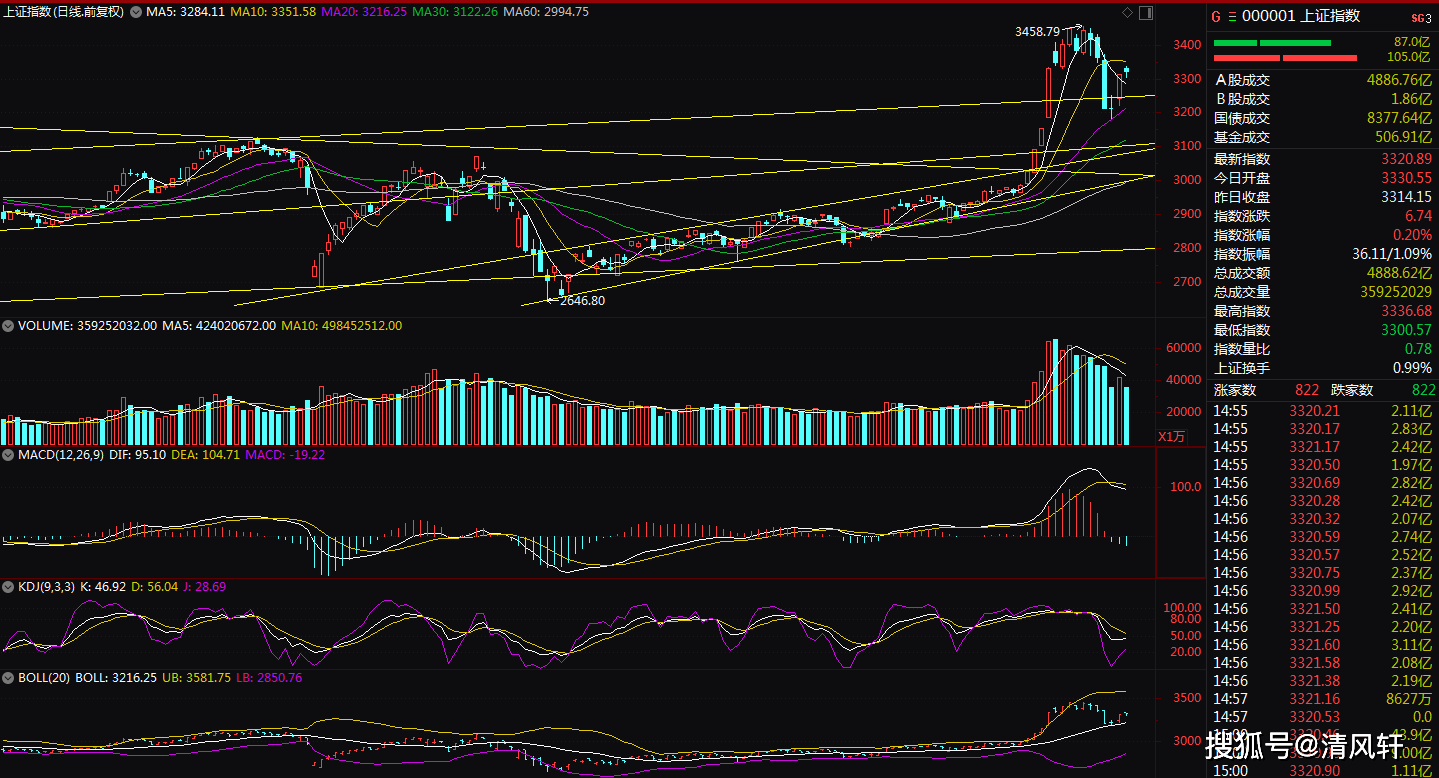
Task: Click the 指数涨跌 6.74 row
Action: click(1322, 215)
